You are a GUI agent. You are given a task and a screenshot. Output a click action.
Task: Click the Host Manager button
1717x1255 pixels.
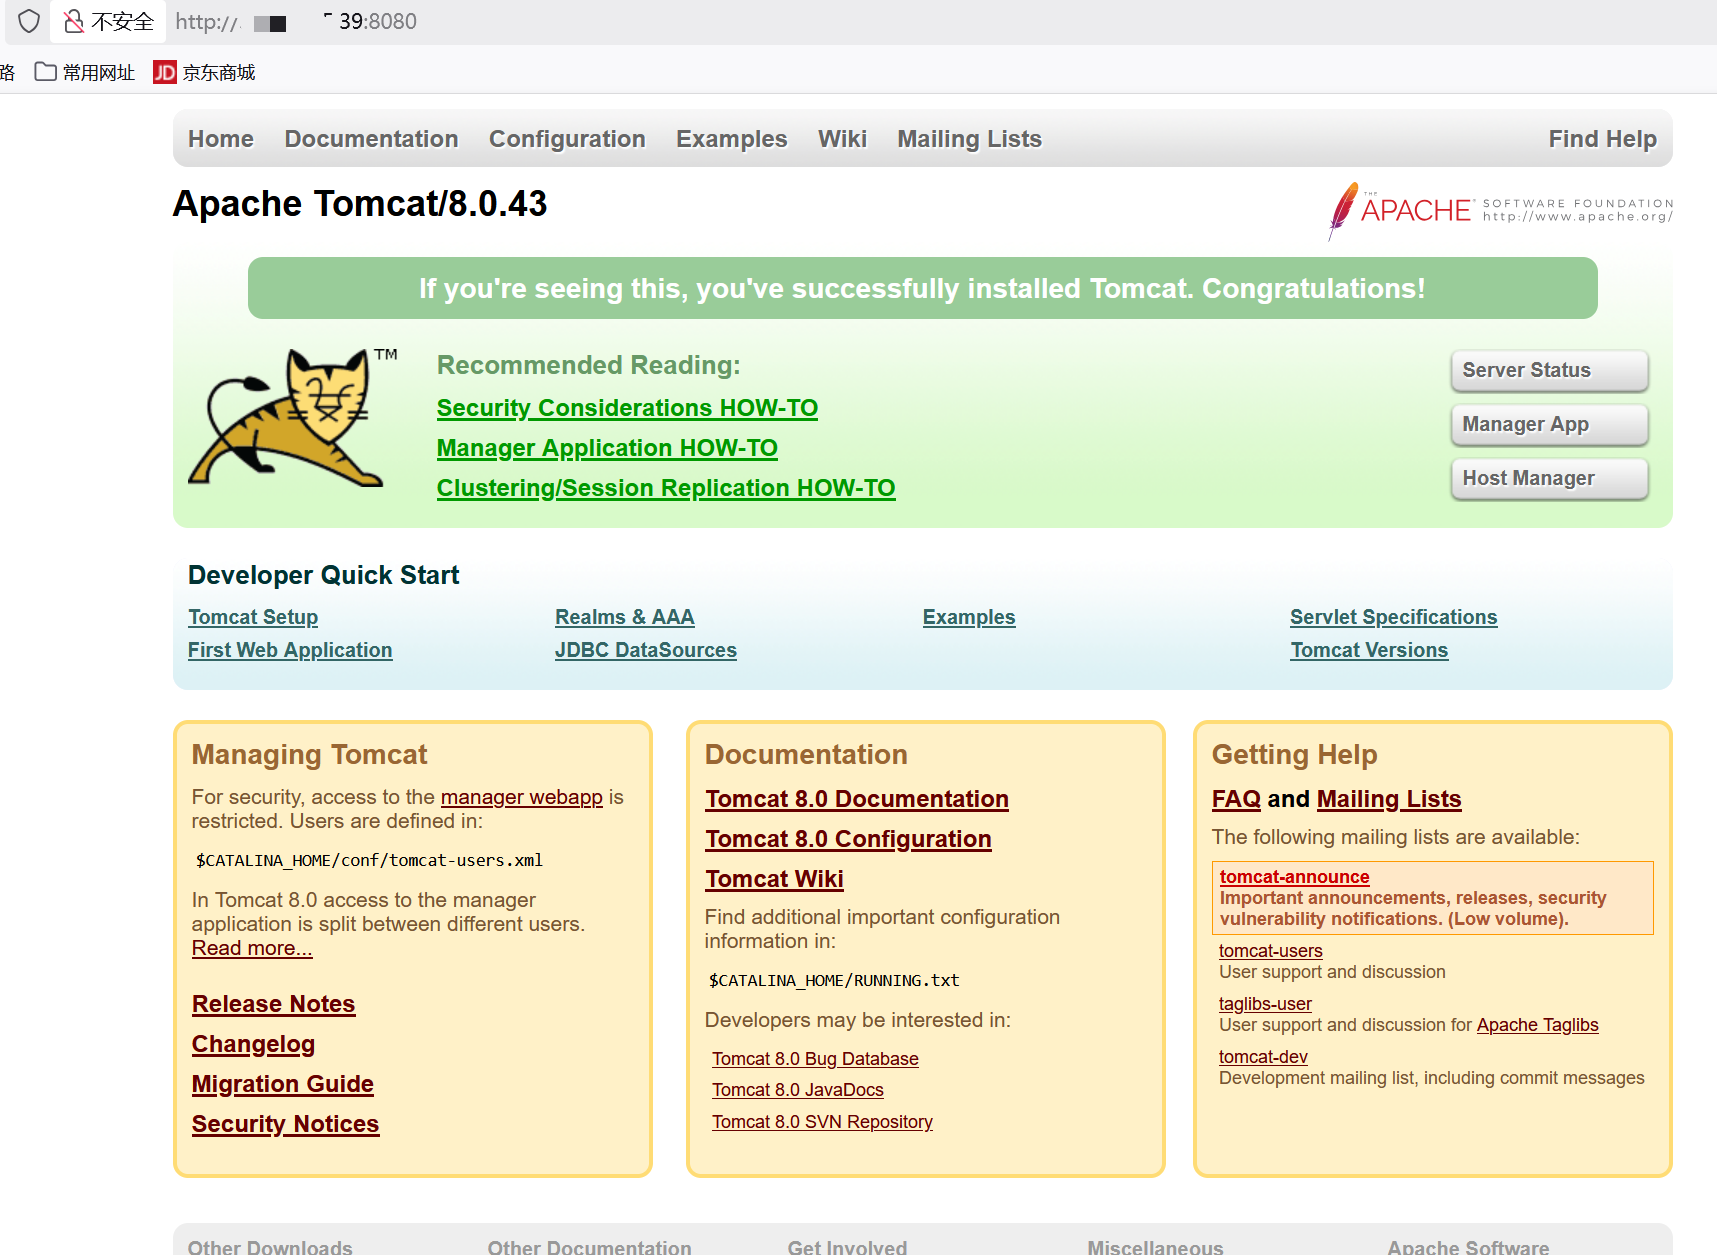click(1549, 478)
